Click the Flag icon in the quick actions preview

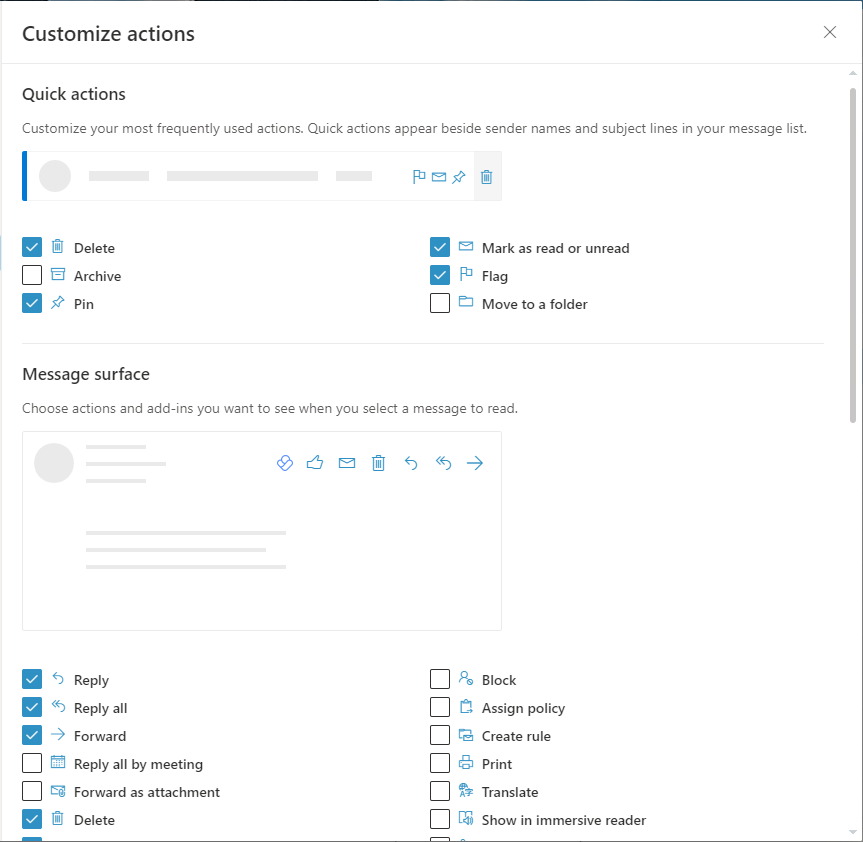click(x=419, y=176)
